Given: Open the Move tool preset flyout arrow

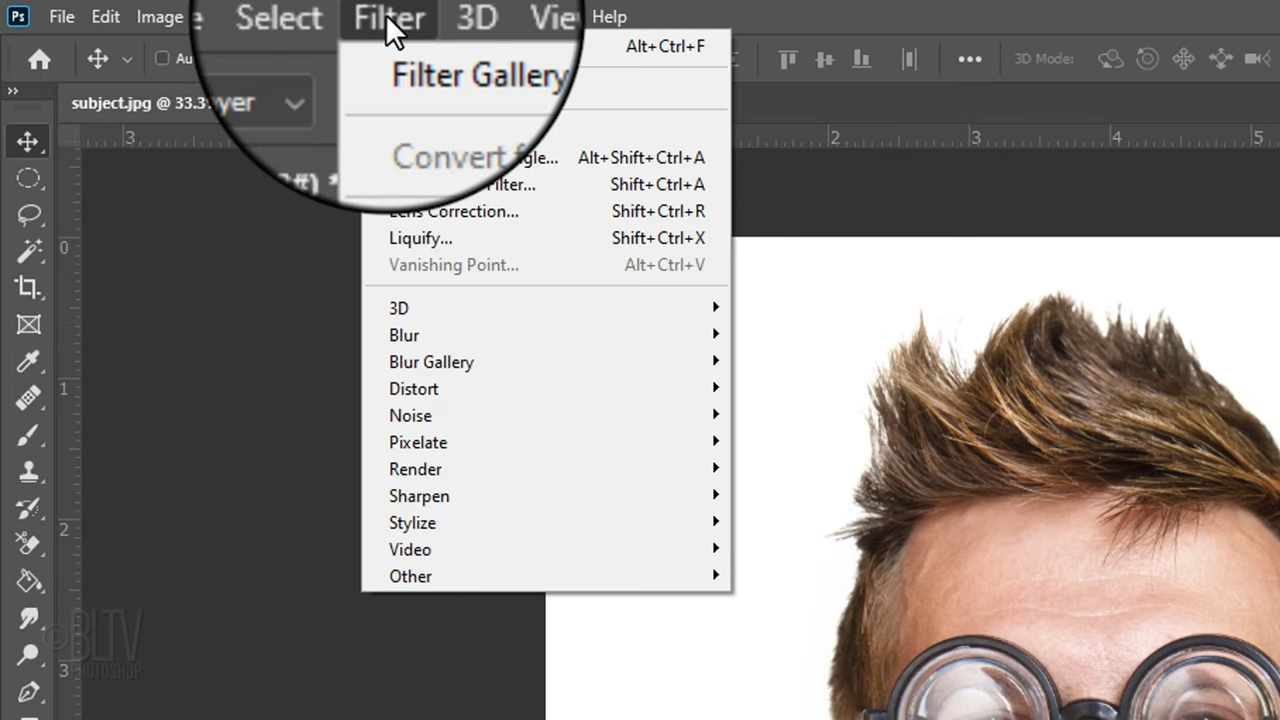Looking at the screenshot, I should [127, 59].
